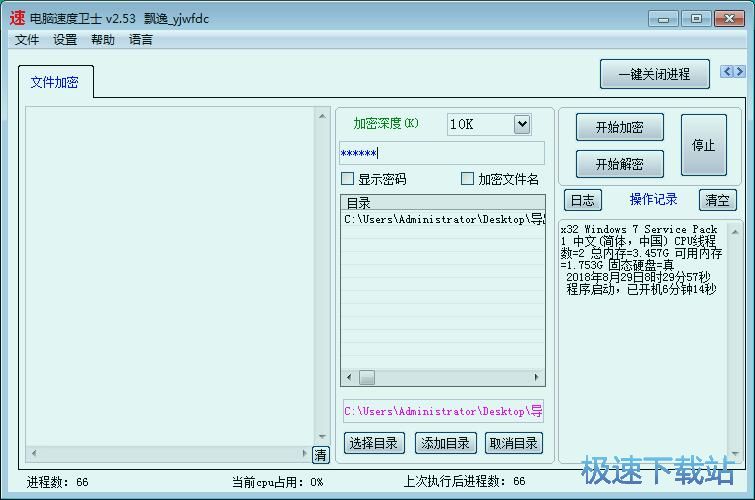Click the red 速 application icon
The image size is (755, 500).
(x=17, y=18)
